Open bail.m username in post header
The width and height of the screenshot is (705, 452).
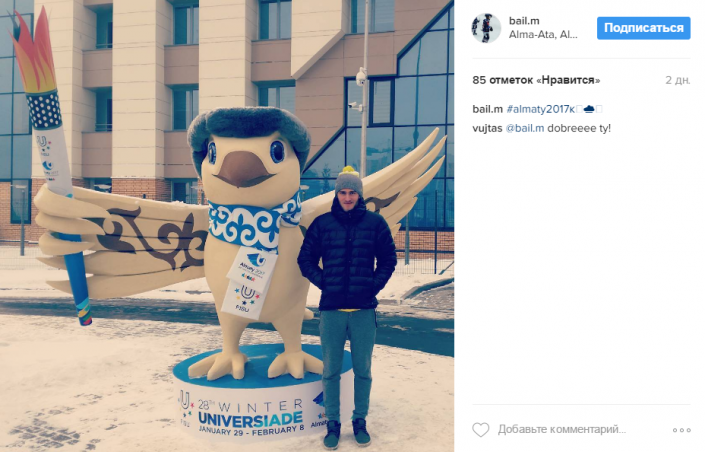[x=524, y=21]
